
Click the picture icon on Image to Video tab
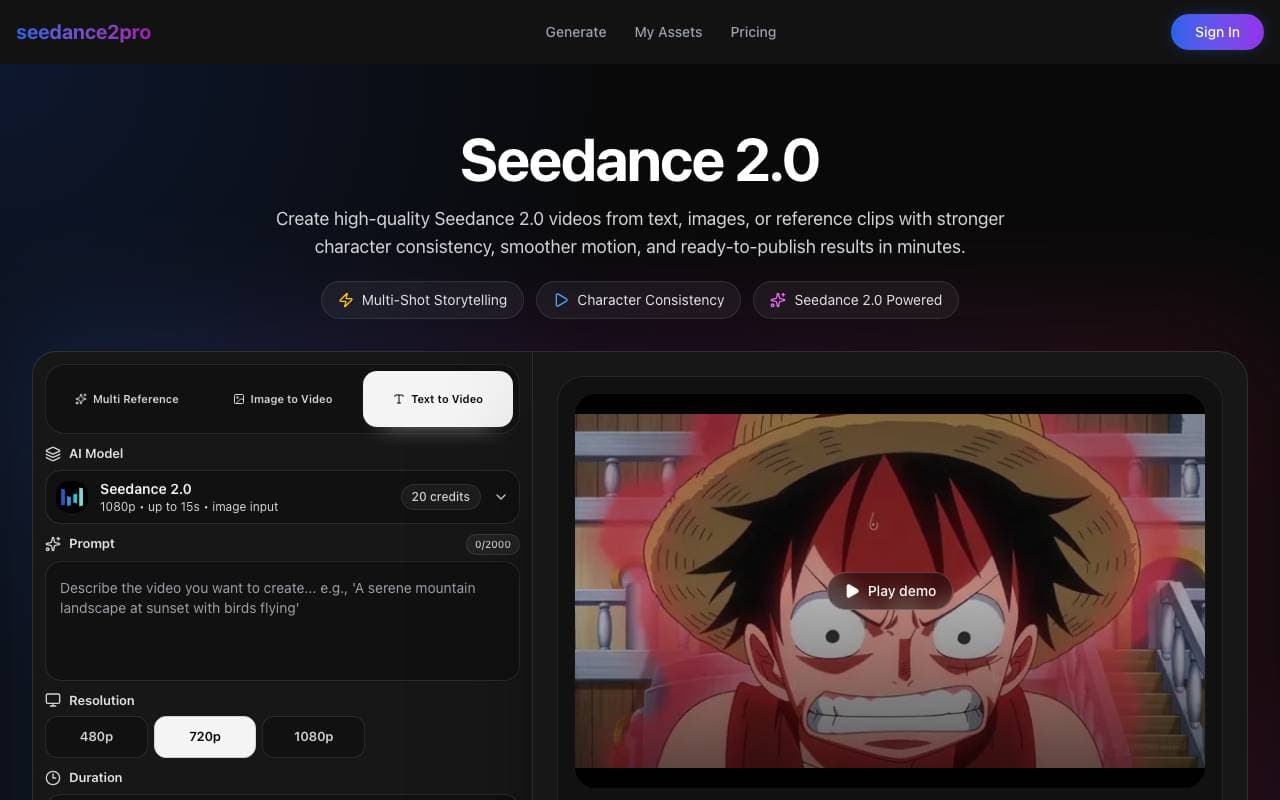pyautogui.click(x=239, y=399)
